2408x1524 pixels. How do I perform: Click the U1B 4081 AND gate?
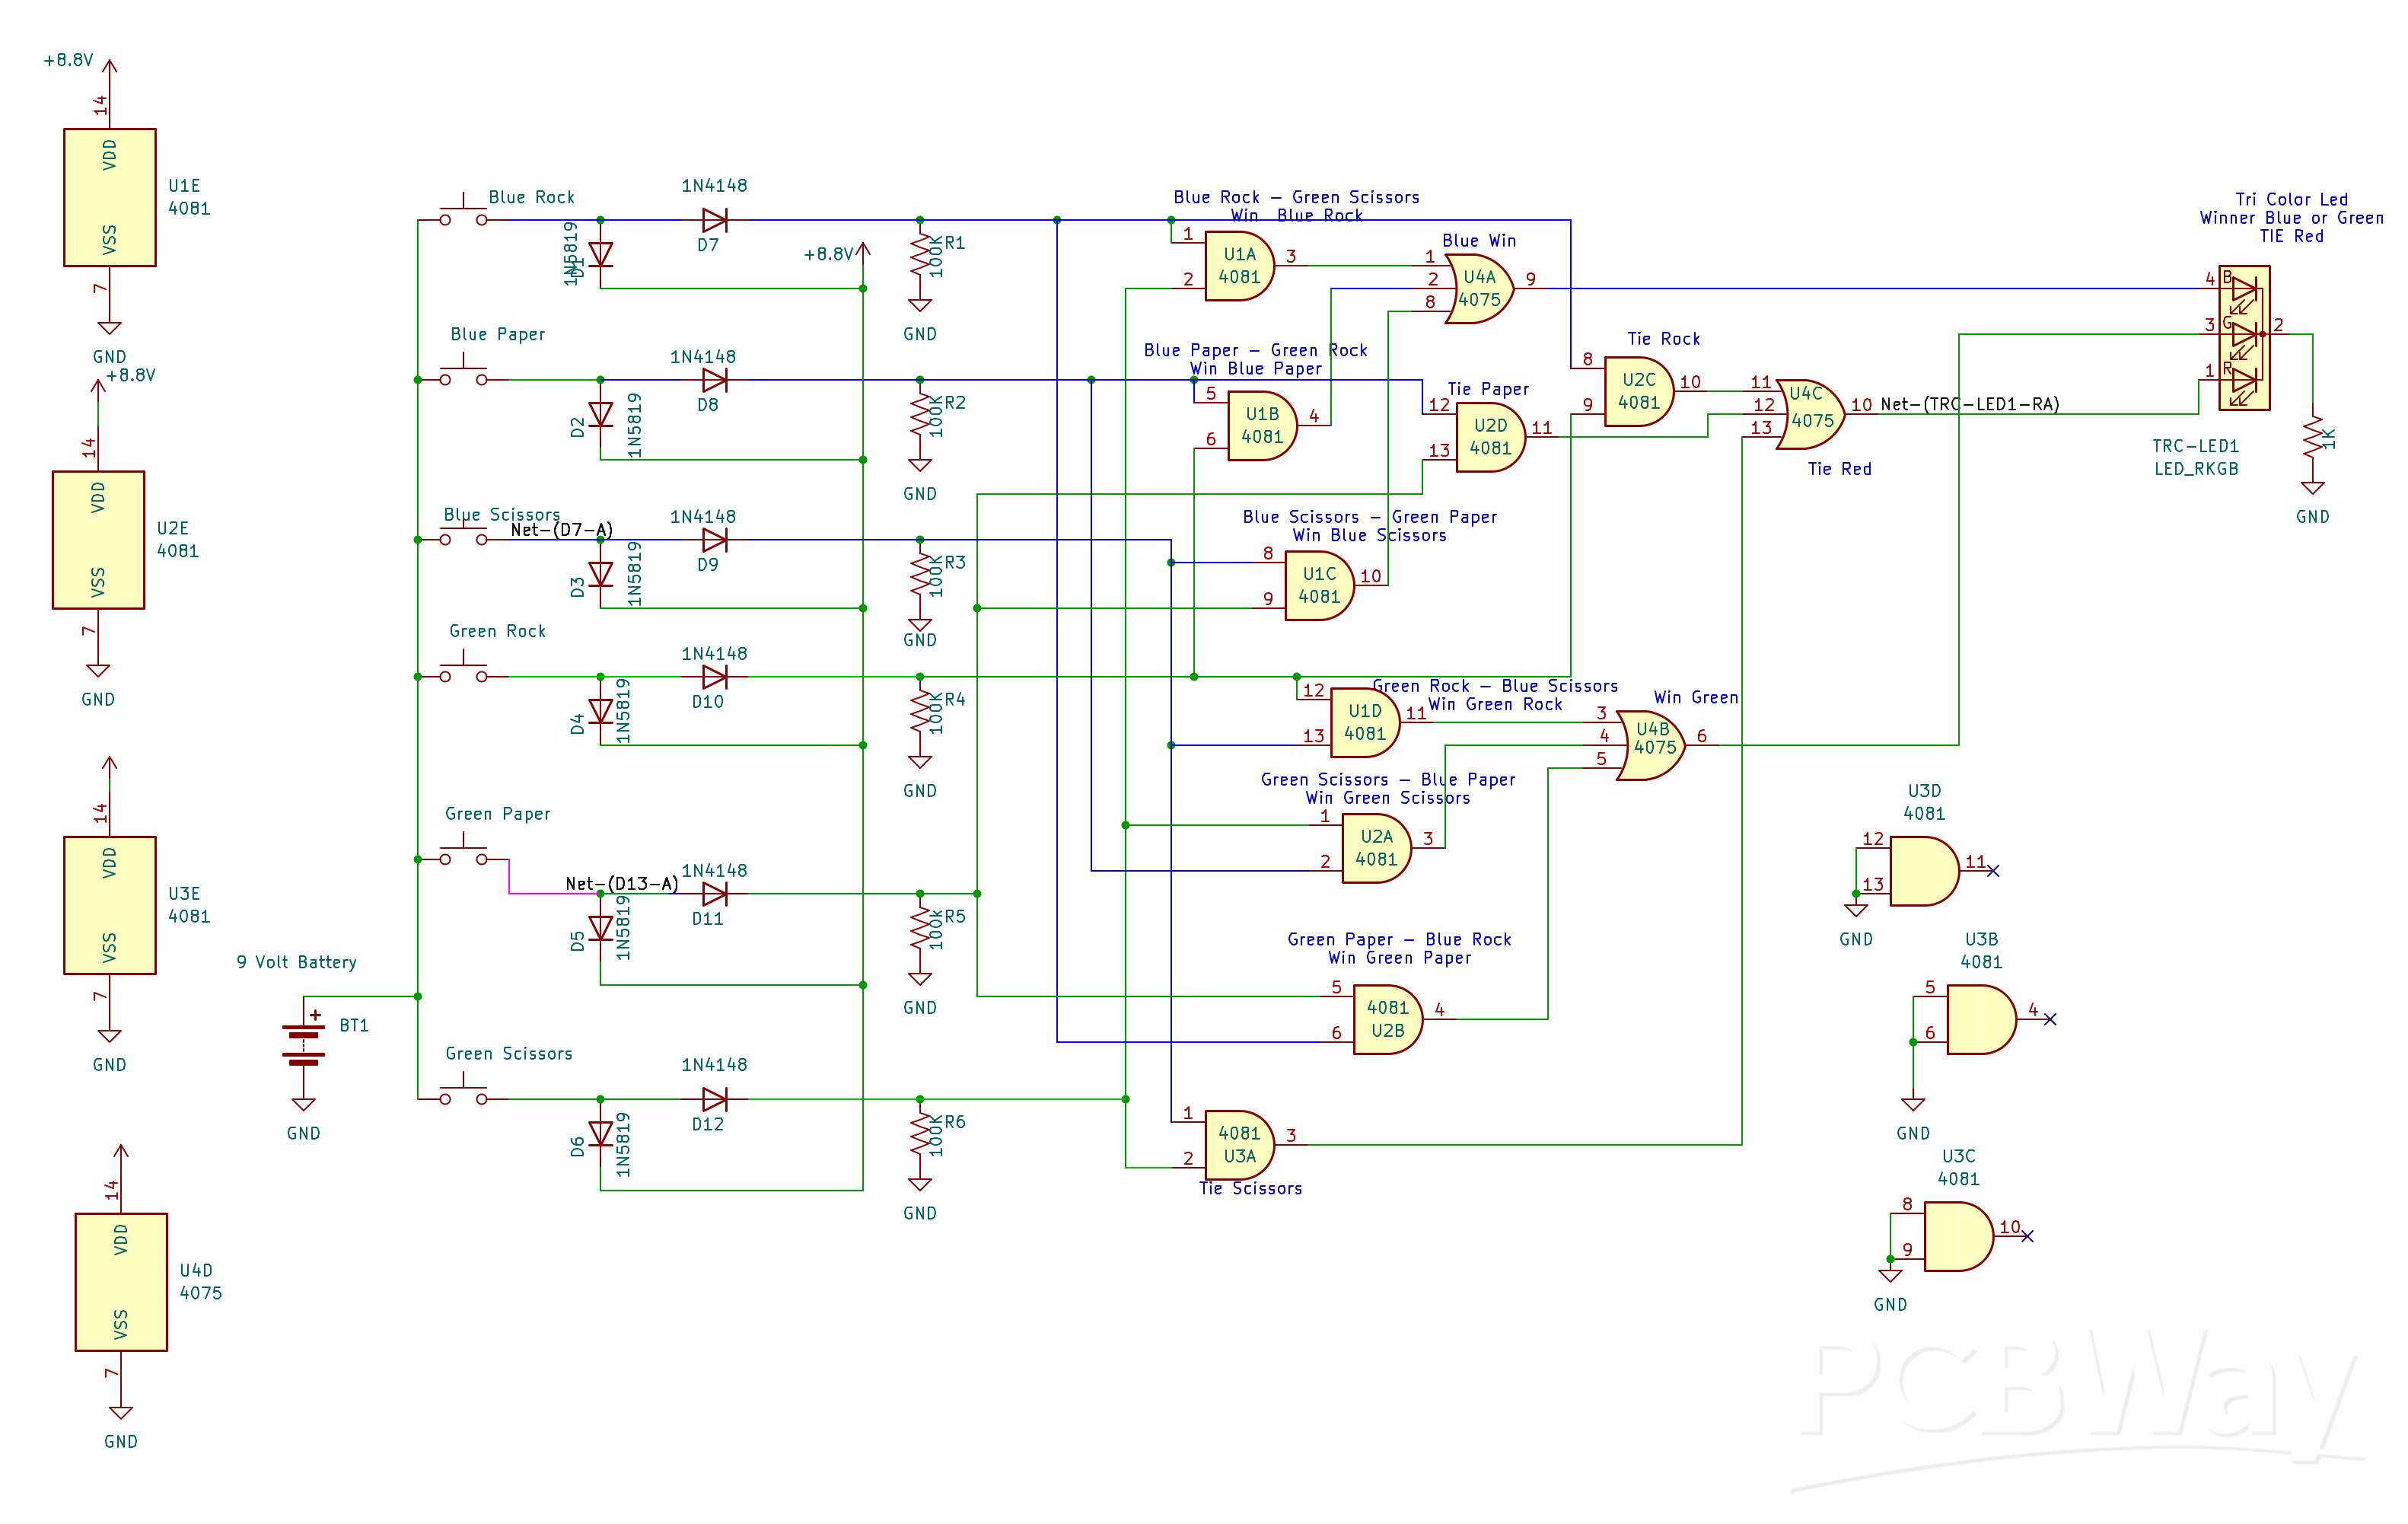click(1262, 426)
